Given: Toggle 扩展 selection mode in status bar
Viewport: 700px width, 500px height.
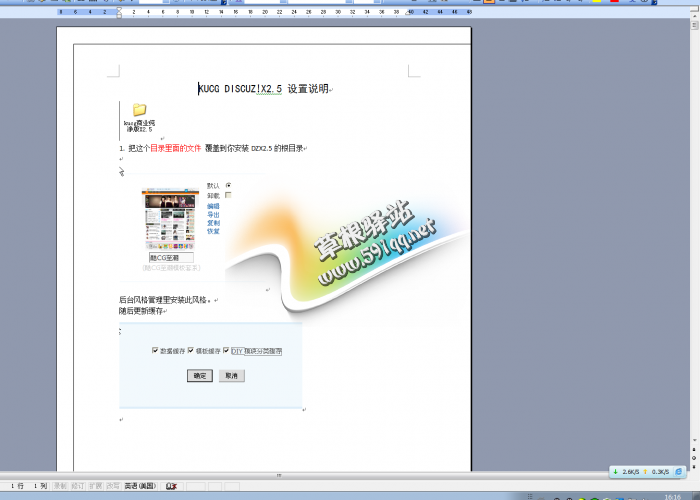Looking at the screenshot, I should [x=96, y=486].
